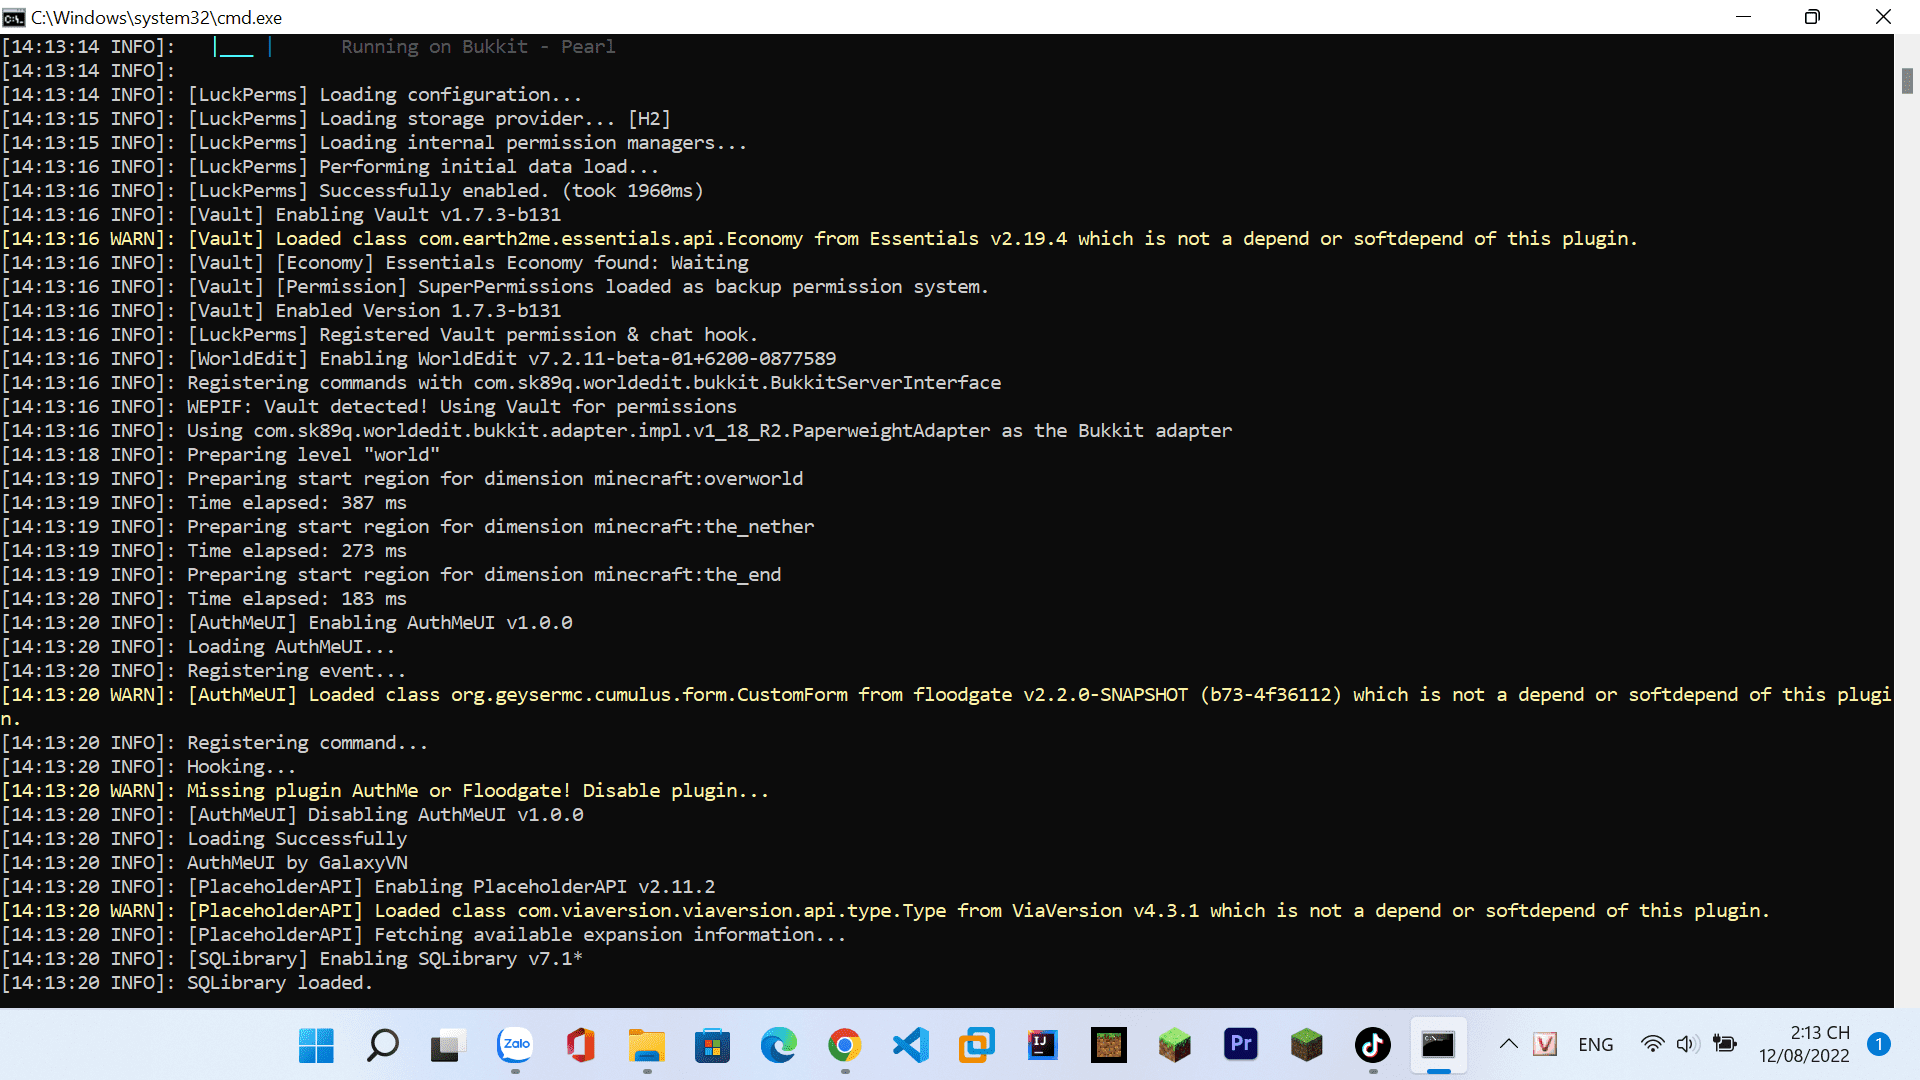Open volume control in tray
1920x1080 pixels.
coord(1687,1045)
